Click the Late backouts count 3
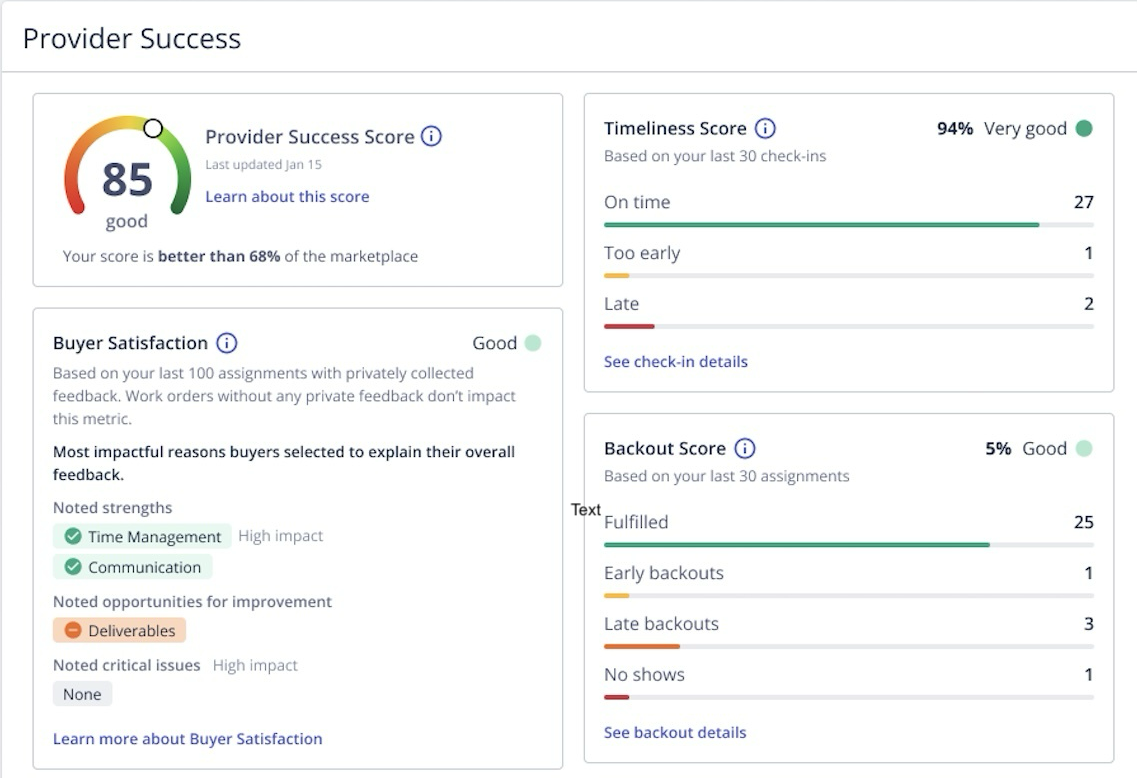The image size is (1137, 778). pos(1088,624)
